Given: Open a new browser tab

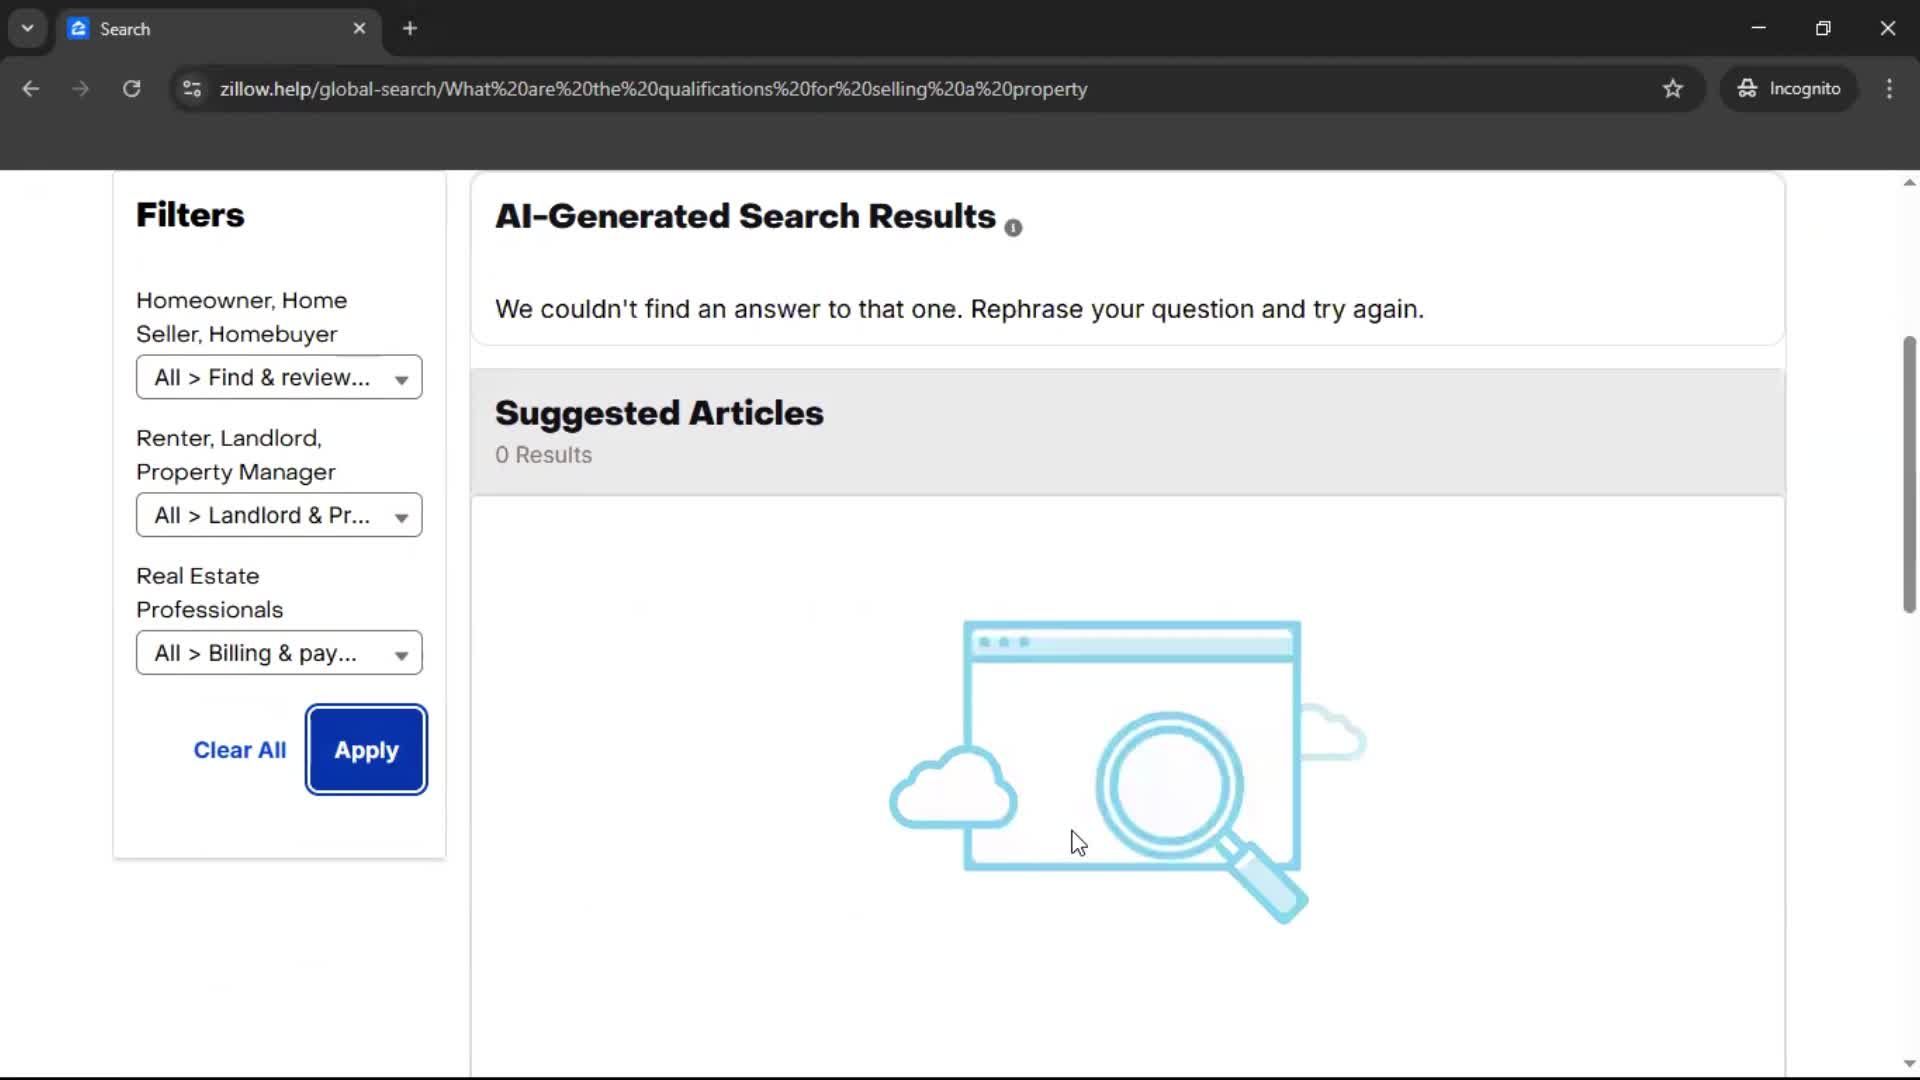Looking at the screenshot, I should (x=410, y=28).
